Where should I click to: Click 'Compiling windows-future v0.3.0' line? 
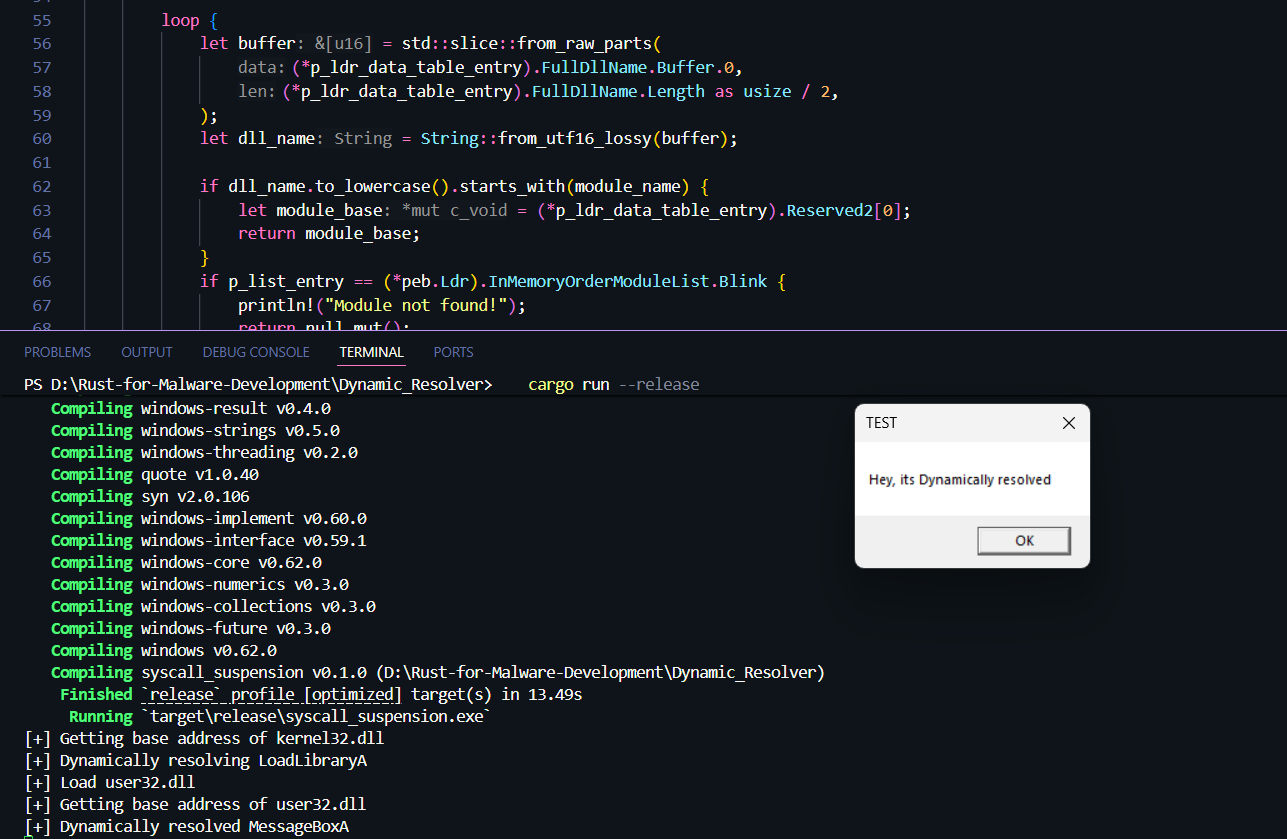[191, 628]
